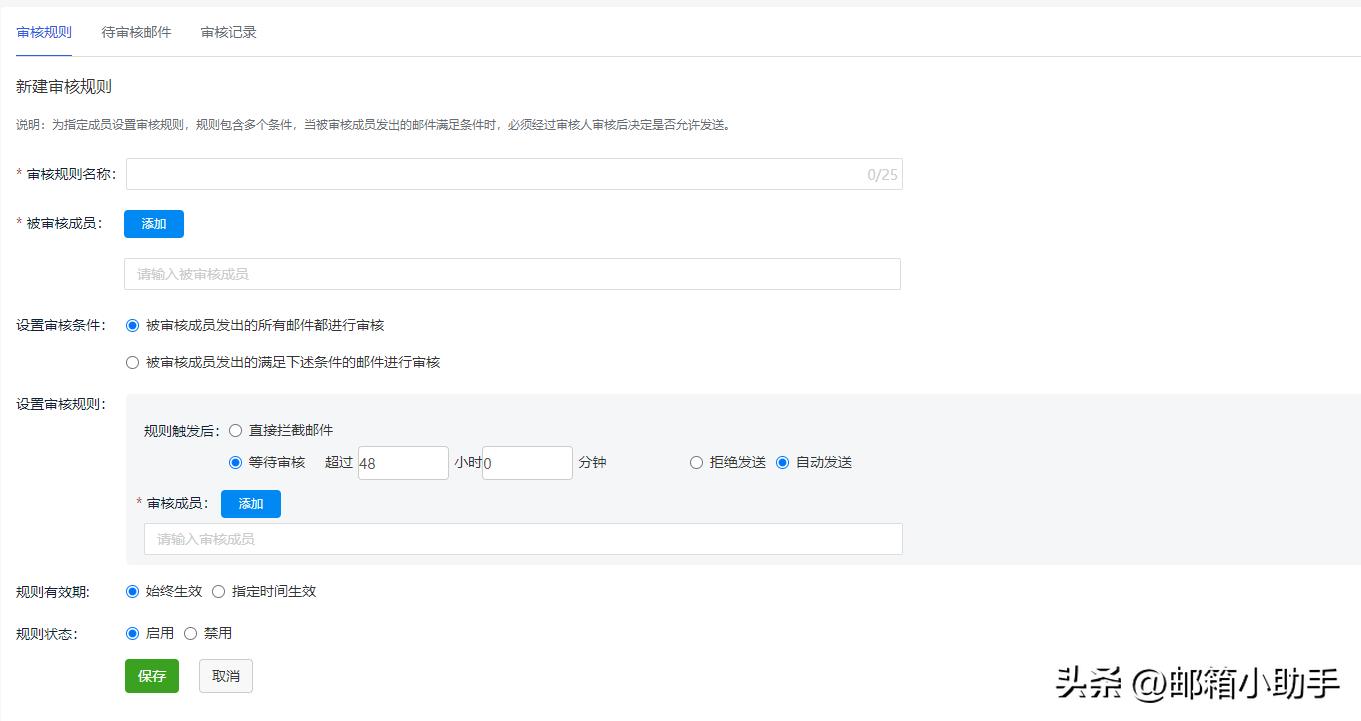The width and height of the screenshot is (1361, 721).
Task: Choose 被审核成员发出的满足下述条件的邮件进行审核 option
Action: 132,362
